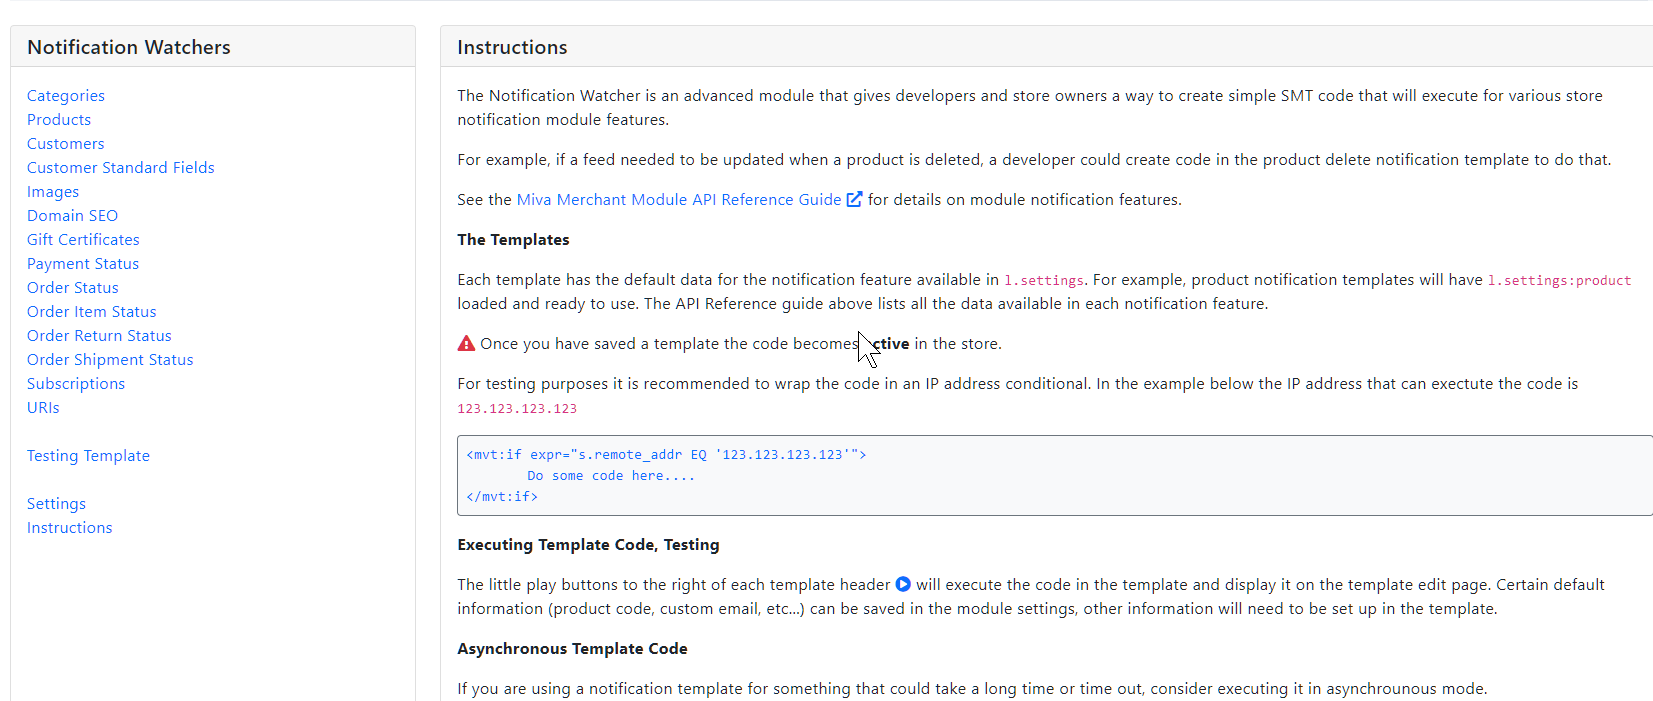Open Order Status in the sidebar

(x=73, y=288)
